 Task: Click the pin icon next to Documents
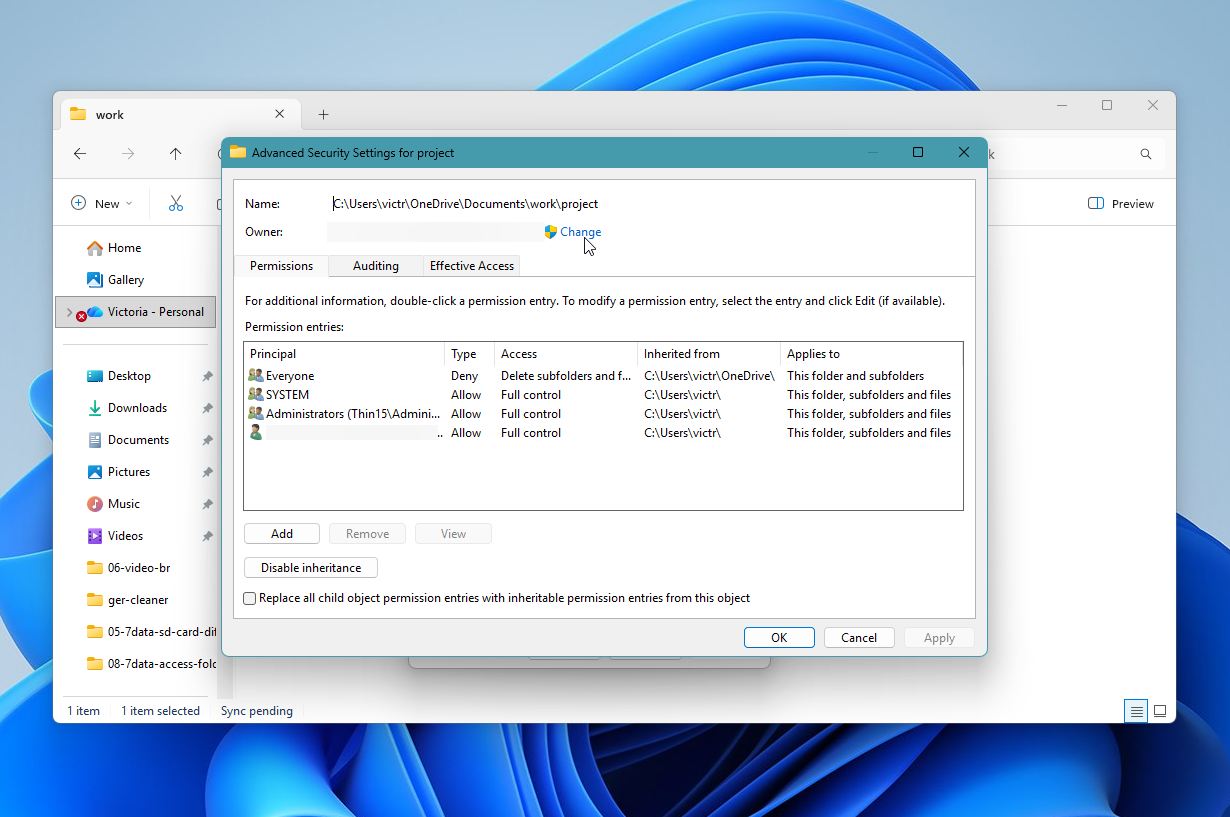click(207, 440)
